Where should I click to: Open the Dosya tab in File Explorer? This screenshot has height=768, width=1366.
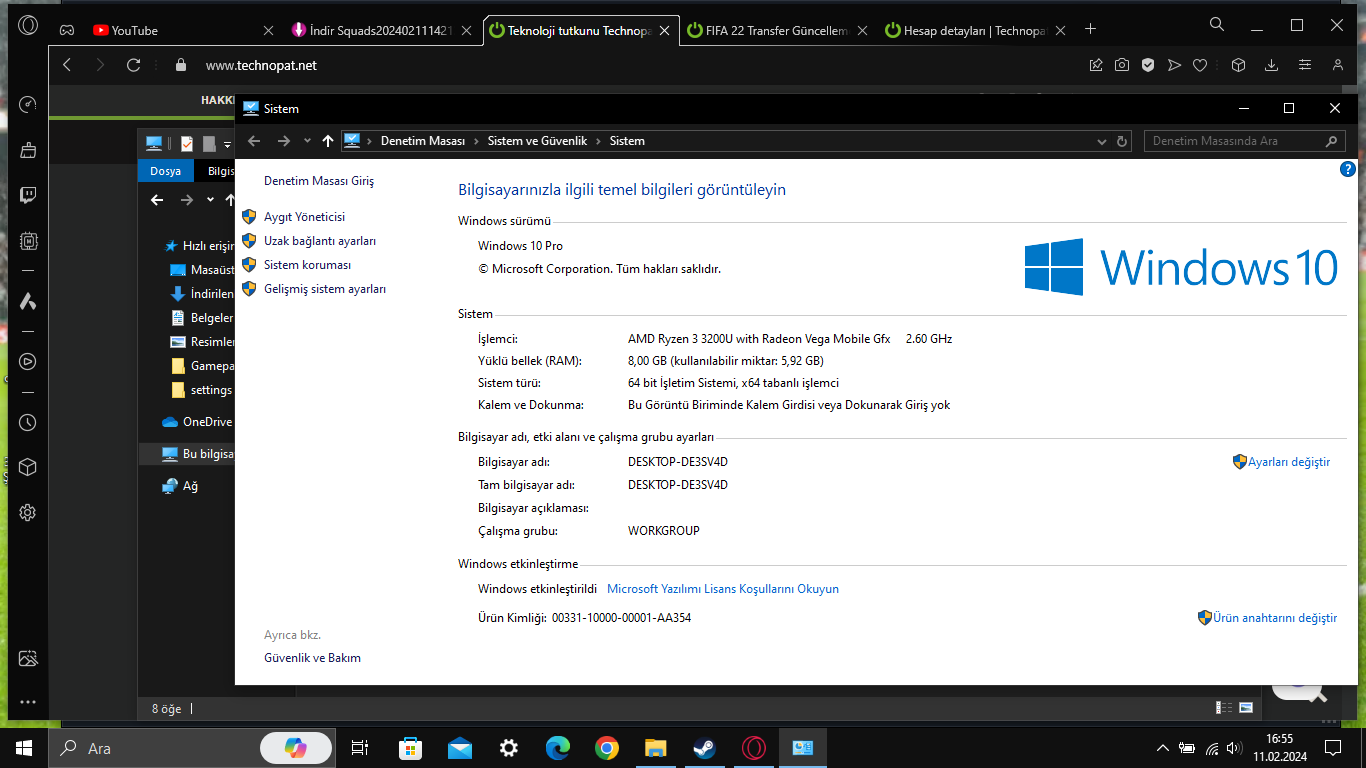[165, 171]
